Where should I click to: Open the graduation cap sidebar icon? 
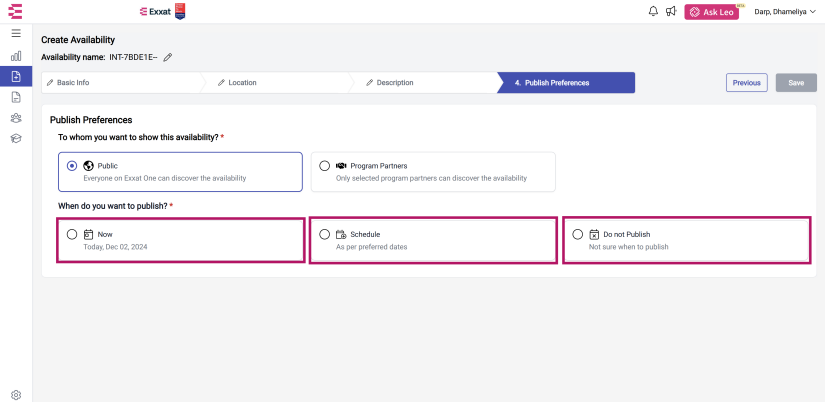[16, 138]
